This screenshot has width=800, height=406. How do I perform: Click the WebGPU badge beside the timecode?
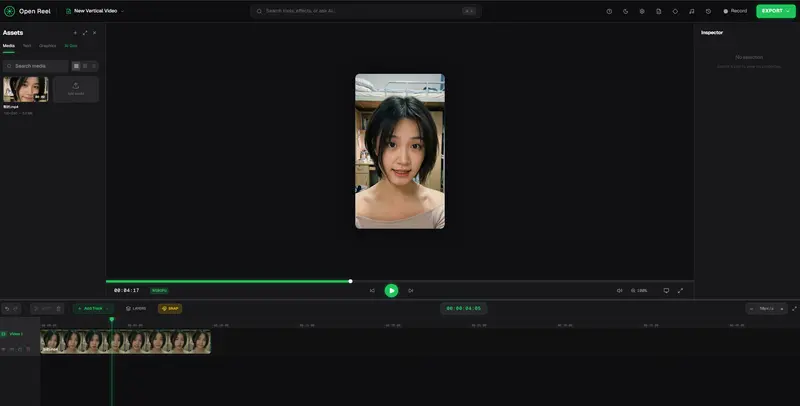pyautogui.click(x=159, y=290)
